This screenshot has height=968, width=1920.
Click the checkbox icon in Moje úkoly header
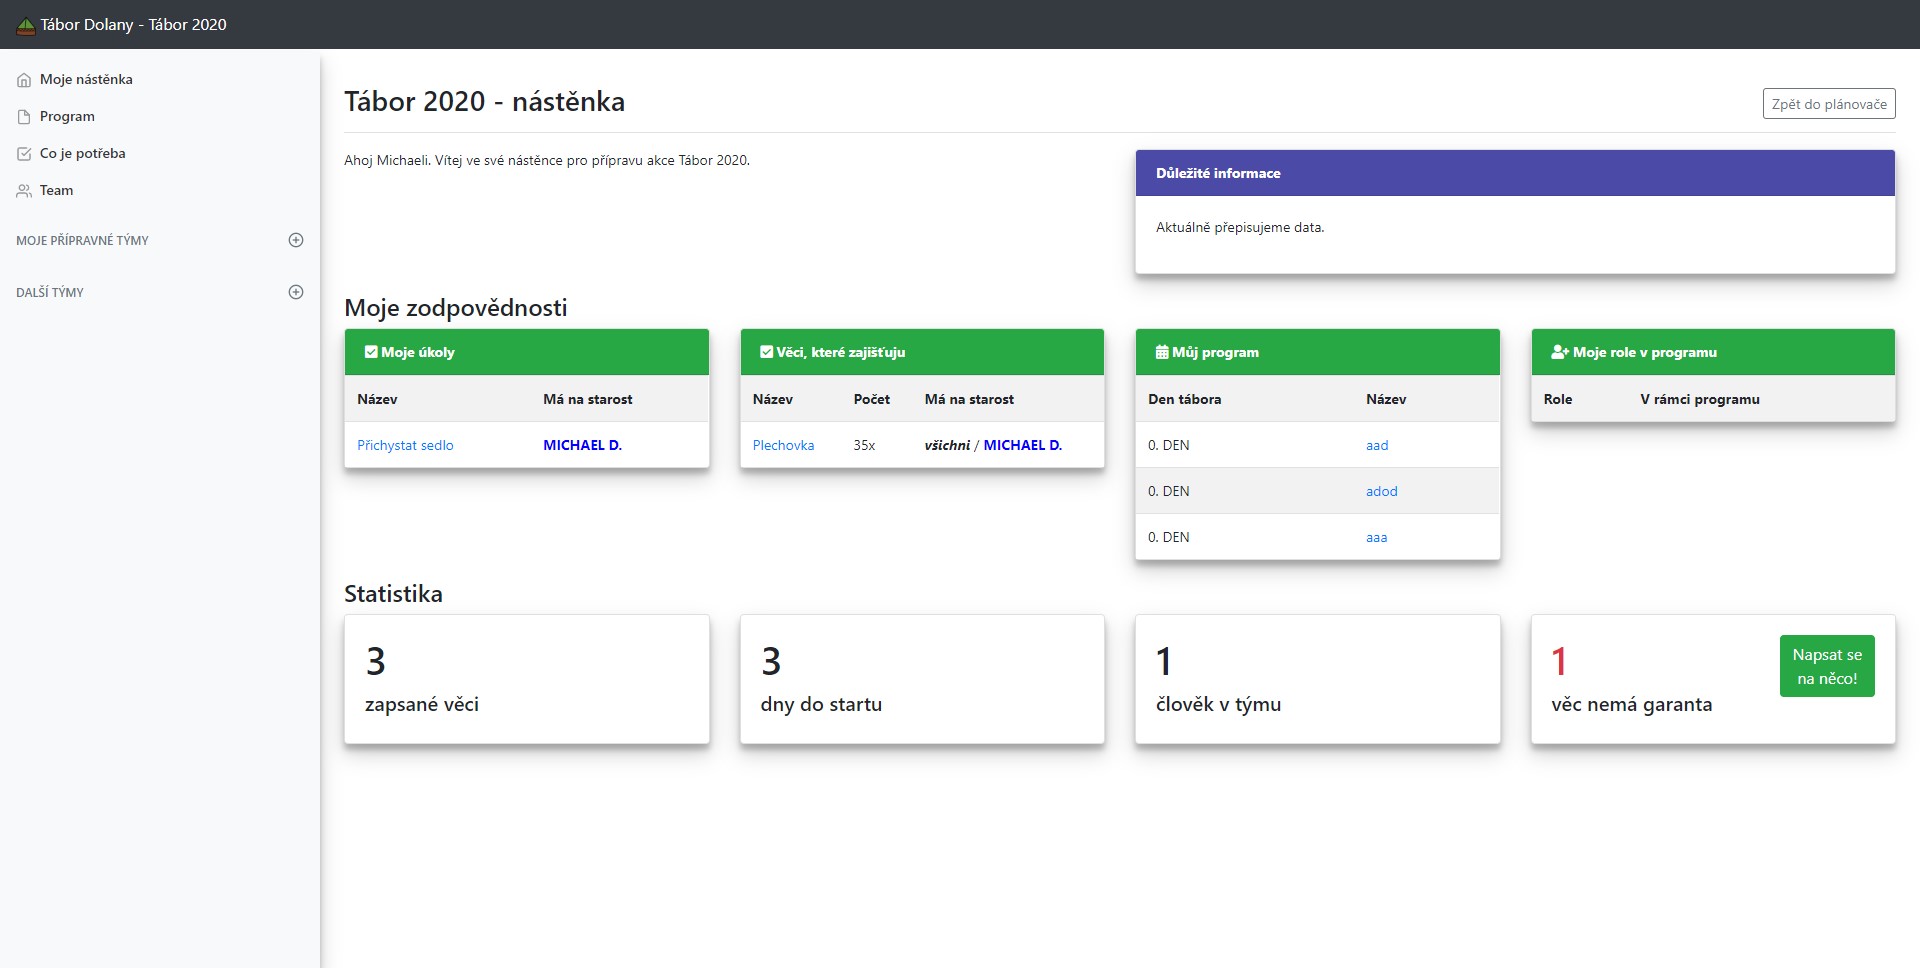[371, 352]
